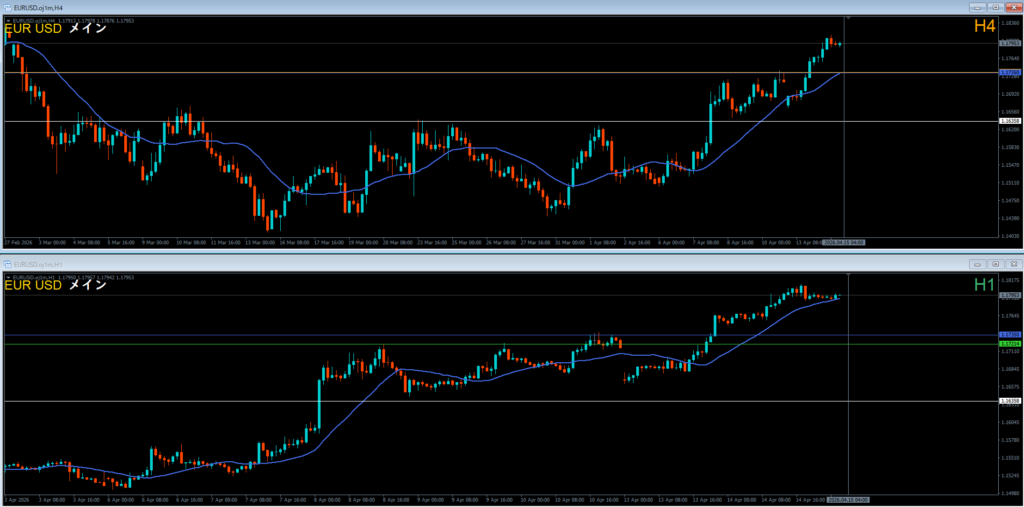The image size is (1024, 507).
Task: Click the 1.16358 price label on H4 chart
Action: (1009, 122)
